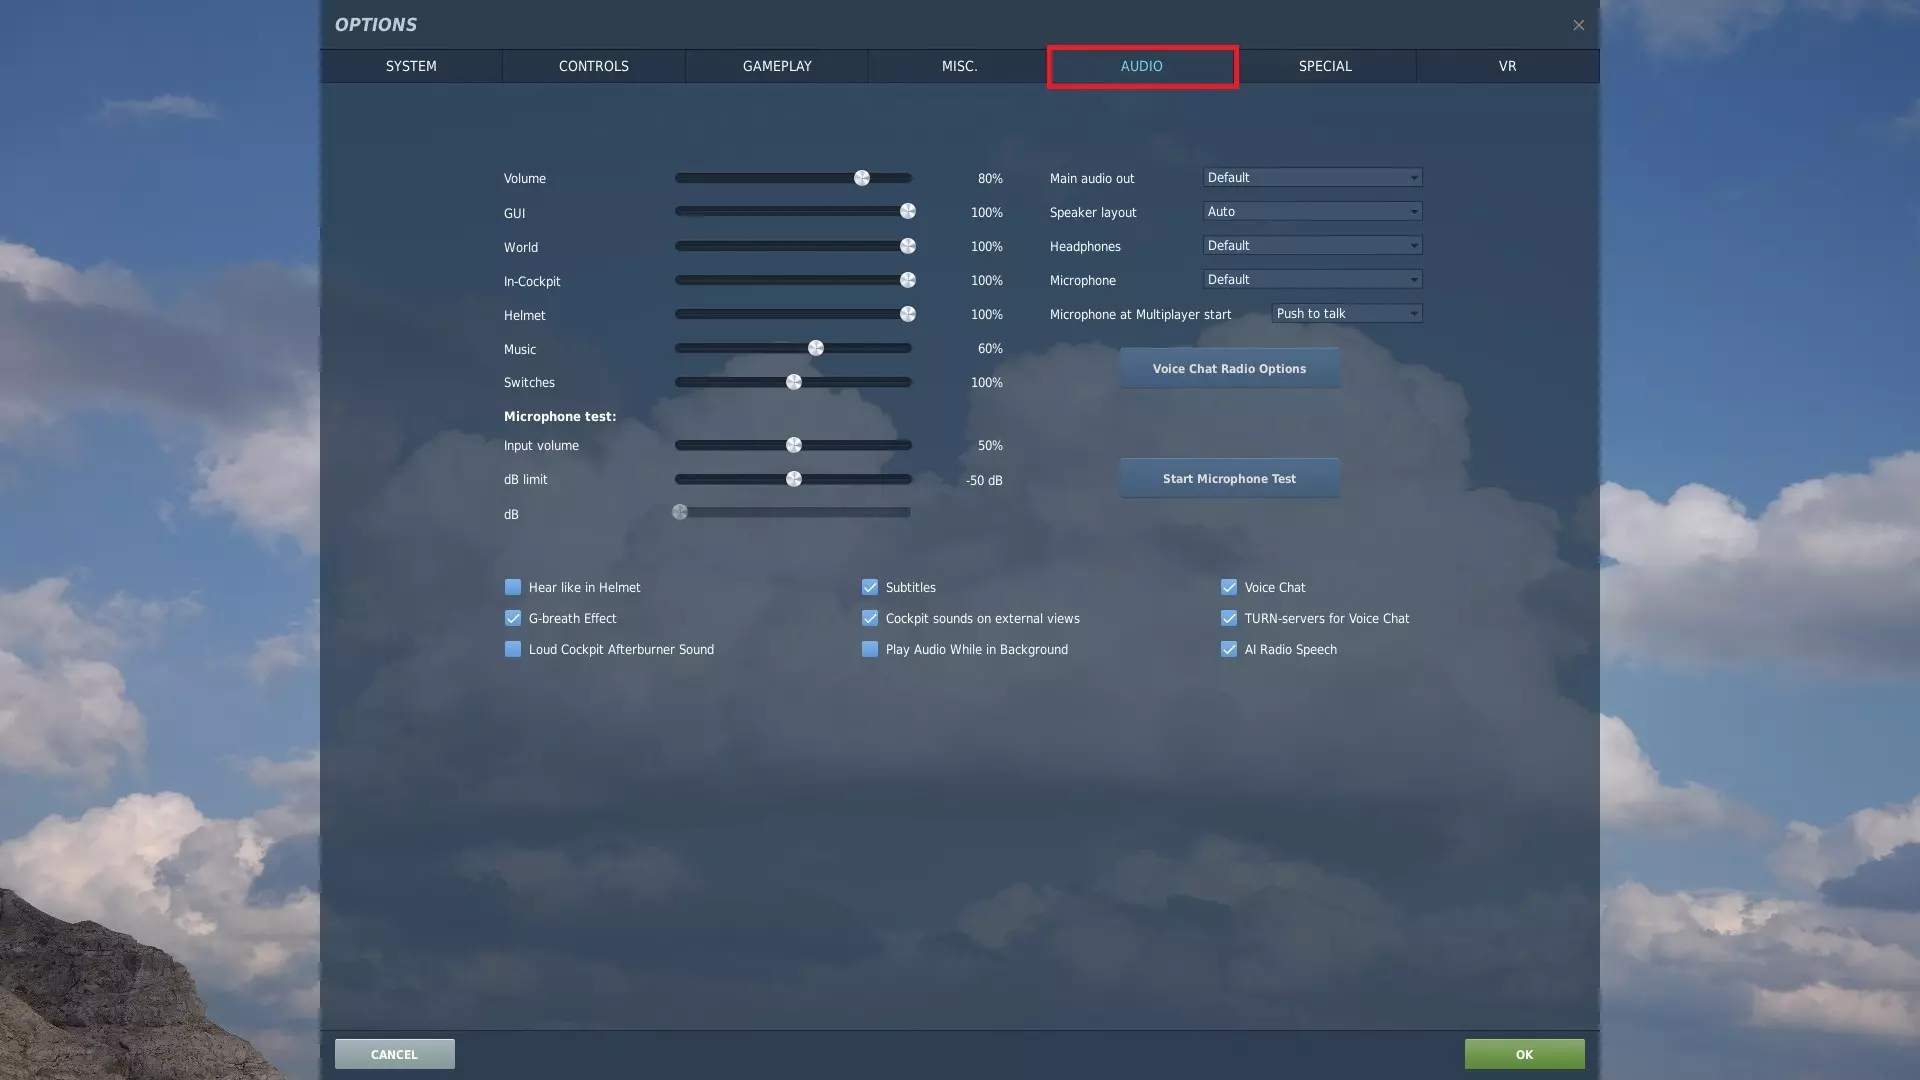Go to the VR tab
This screenshot has width=1920, height=1080.
(x=1507, y=66)
